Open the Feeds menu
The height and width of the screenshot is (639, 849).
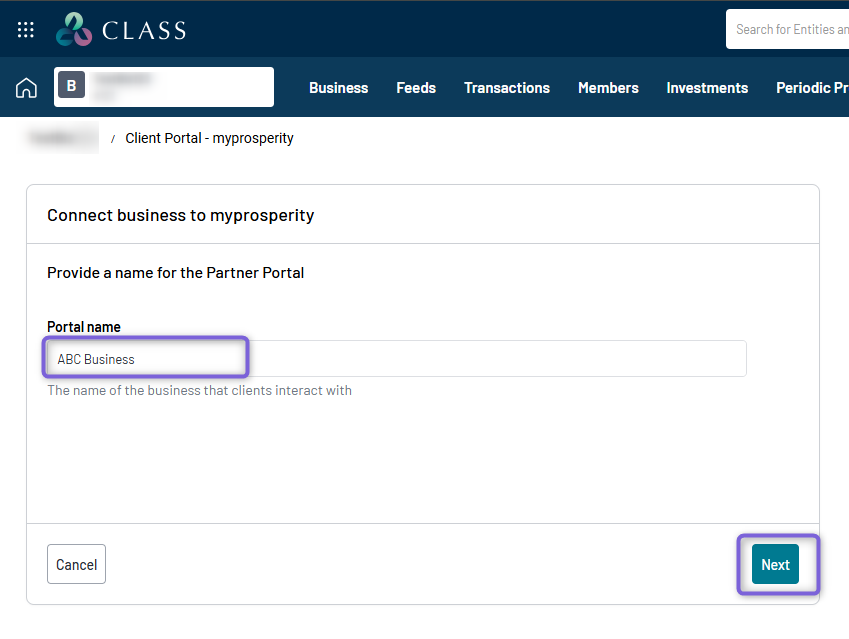point(416,88)
